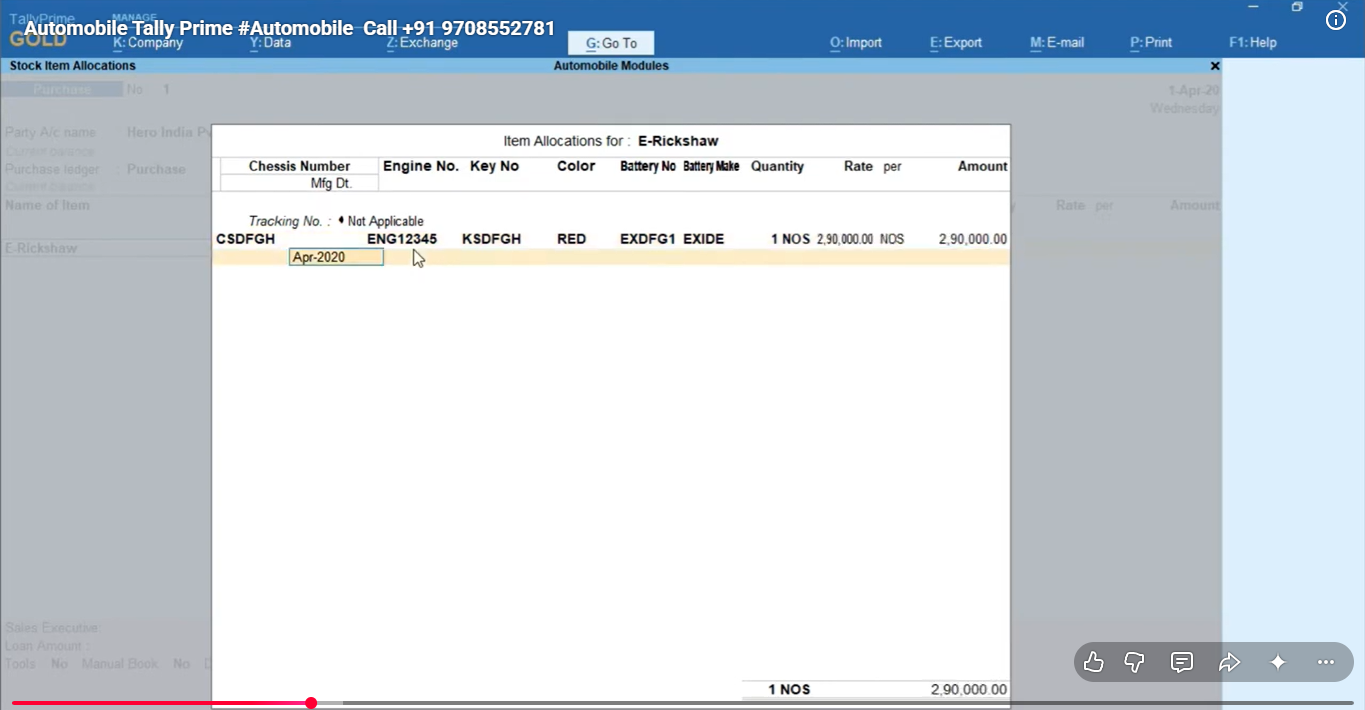The width and height of the screenshot is (1365, 710).
Task: Open the E: Export menu
Action: [956, 43]
